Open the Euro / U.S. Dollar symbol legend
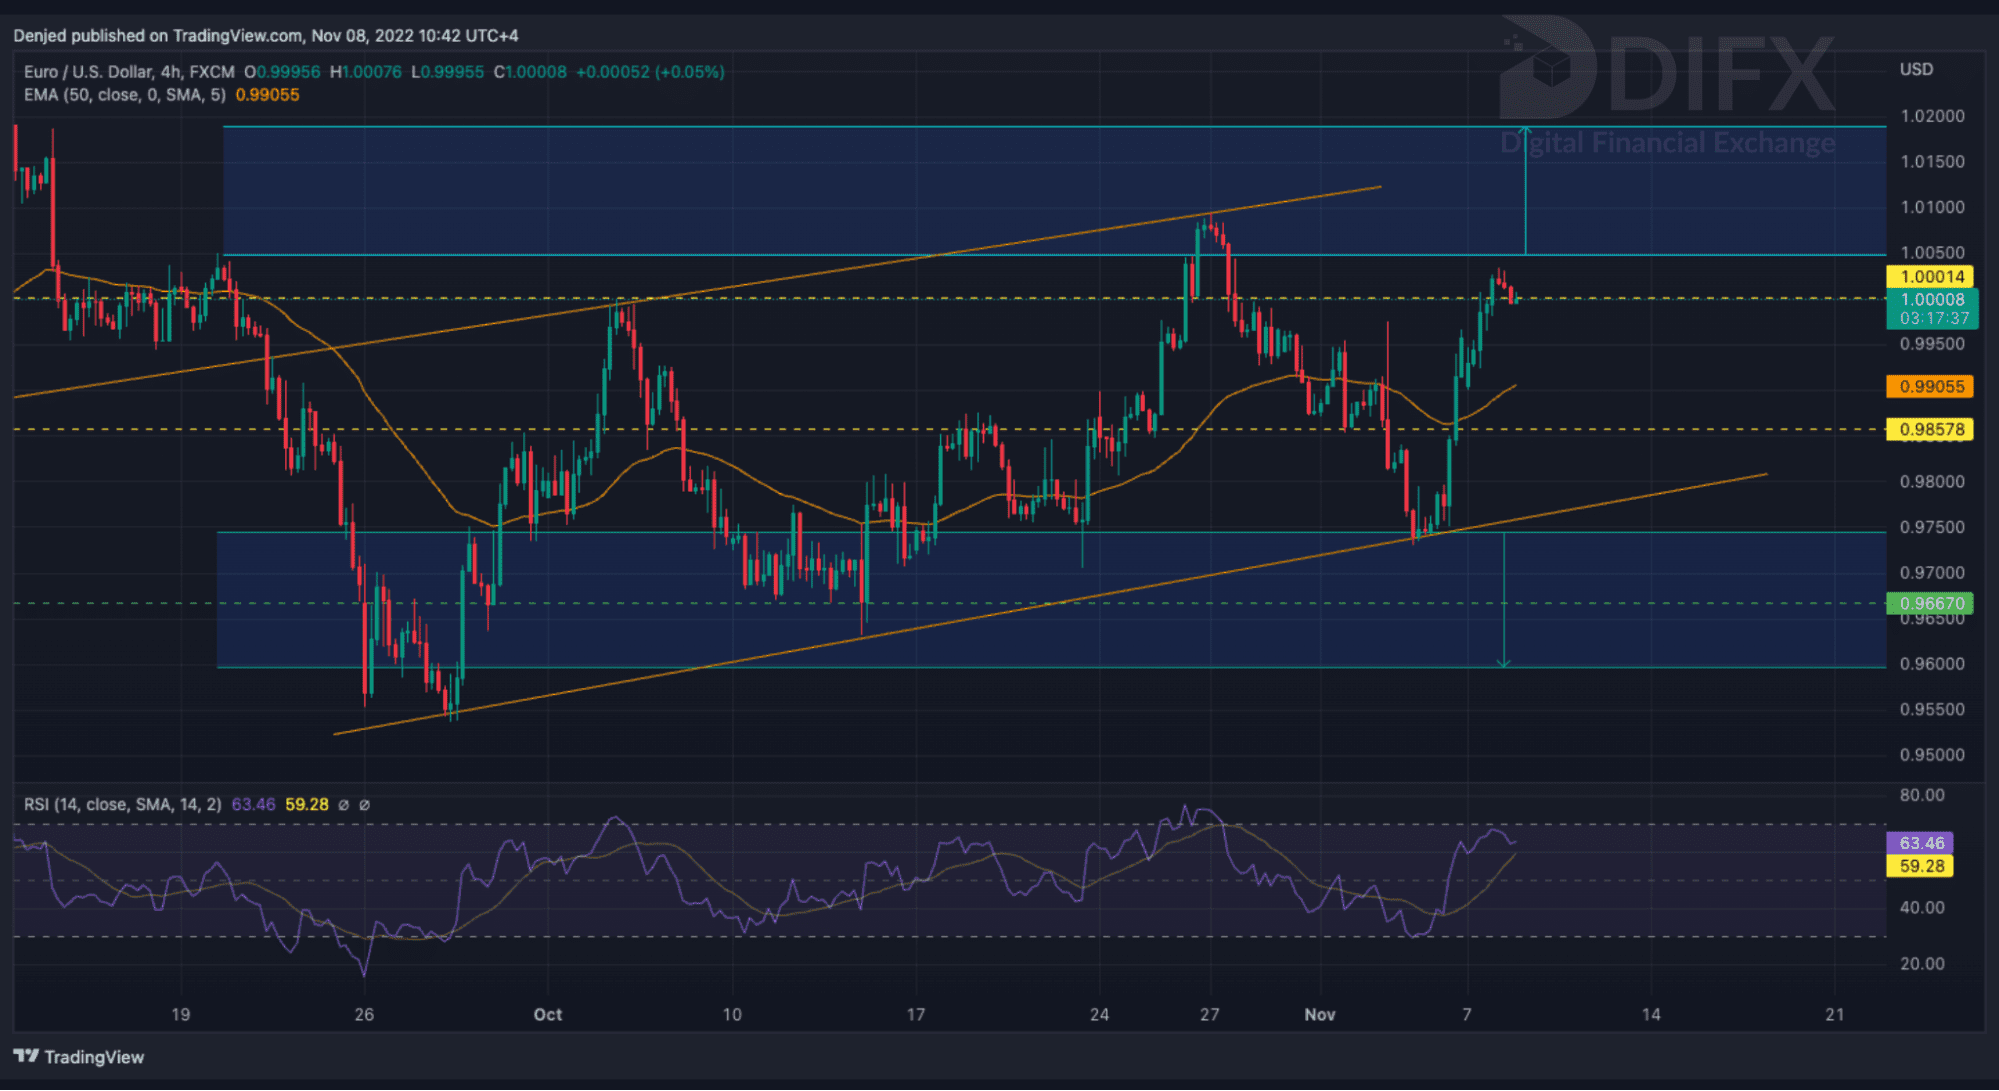 coord(129,72)
